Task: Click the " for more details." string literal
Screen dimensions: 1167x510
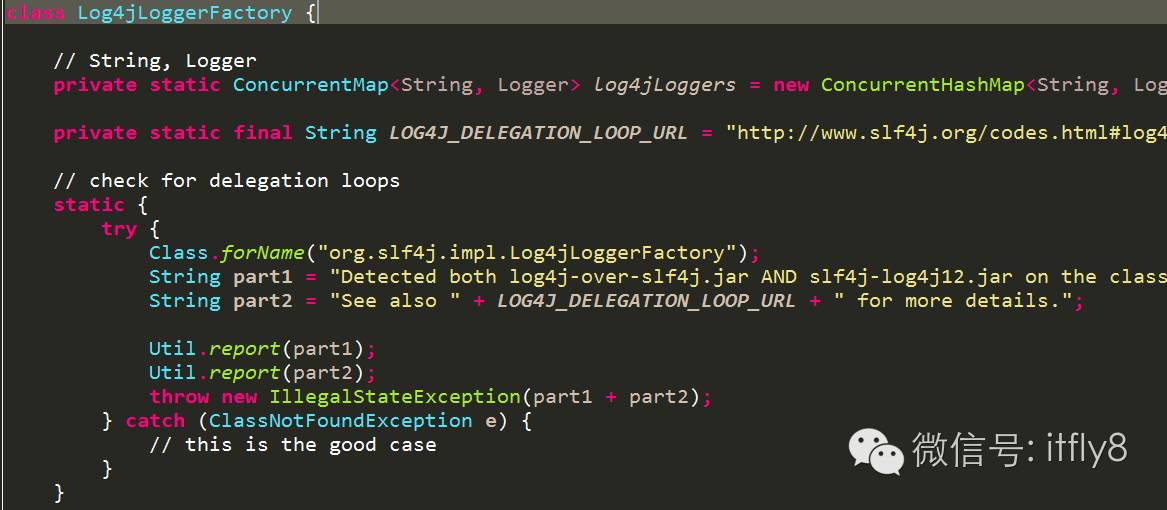Action: point(953,301)
